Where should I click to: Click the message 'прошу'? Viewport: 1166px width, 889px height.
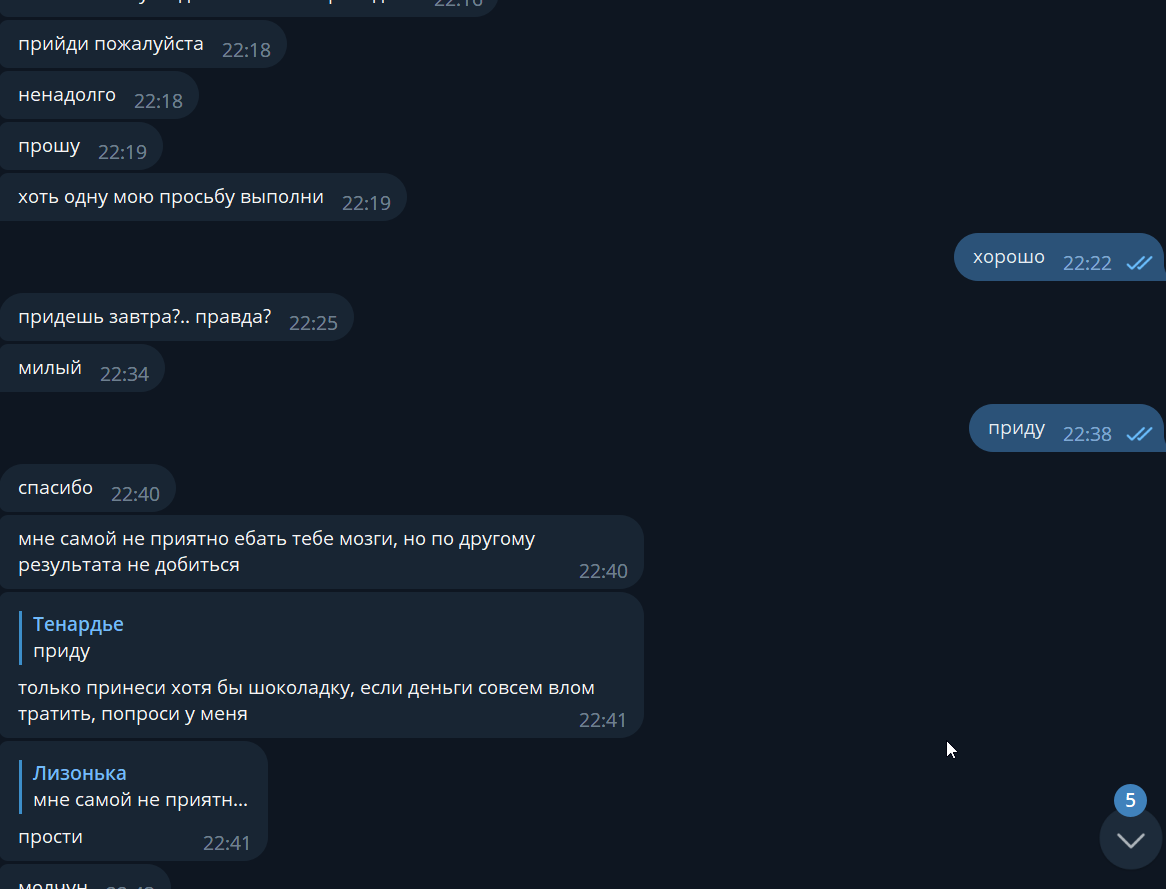[x=49, y=146]
